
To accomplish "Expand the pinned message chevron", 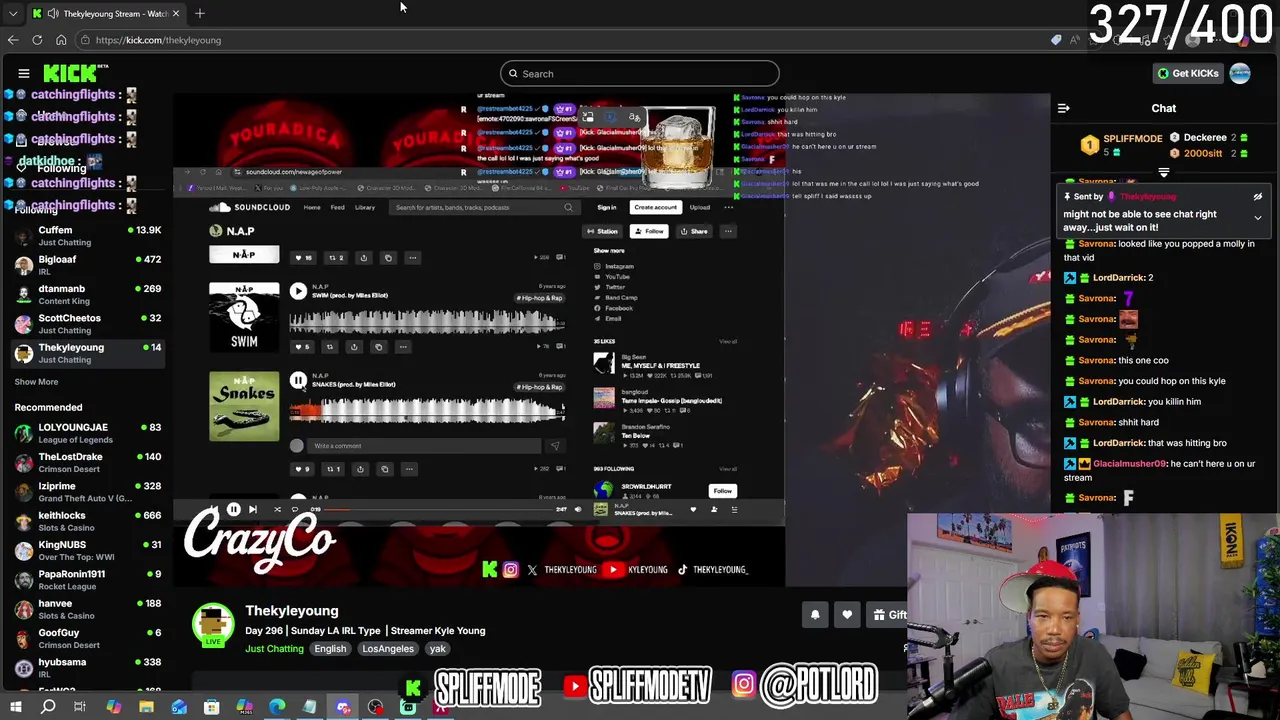I will pos(1258,217).
